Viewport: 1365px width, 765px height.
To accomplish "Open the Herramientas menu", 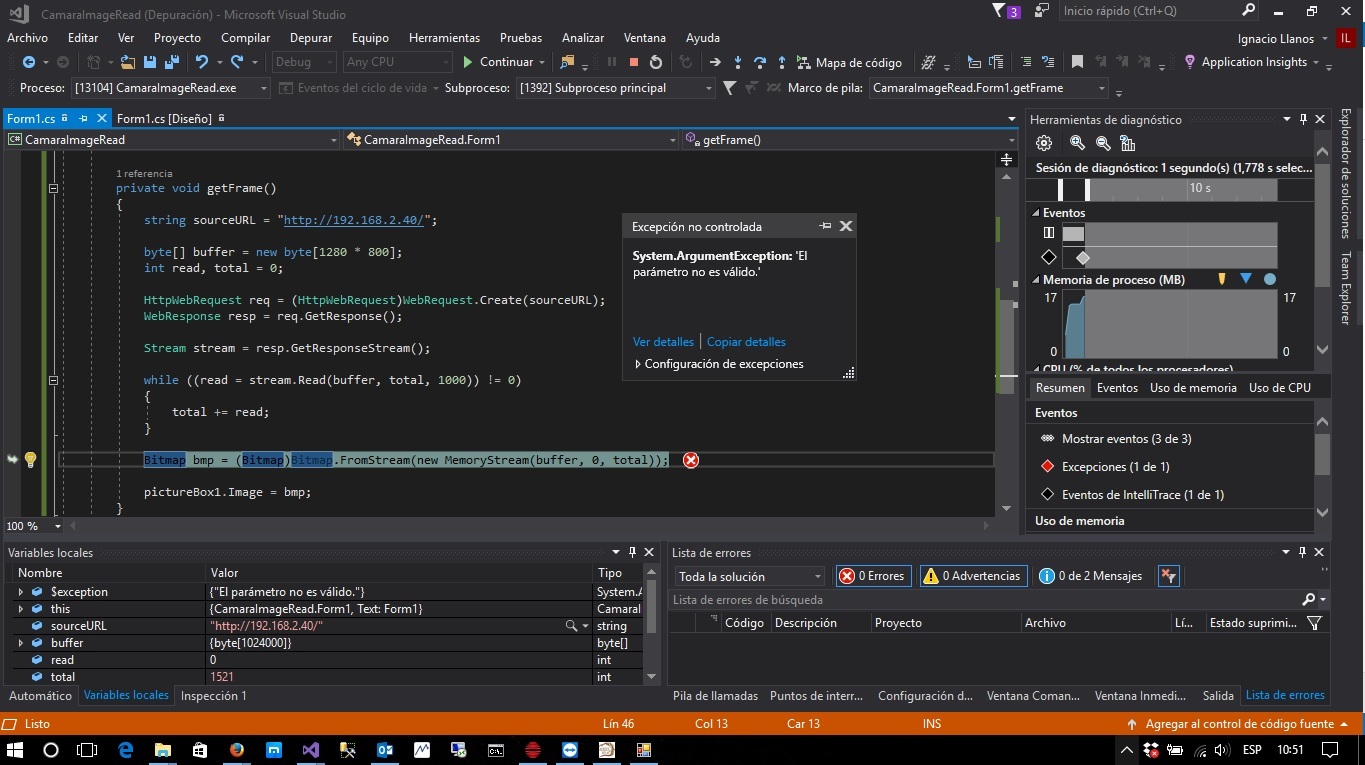I will click(x=444, y=37).
